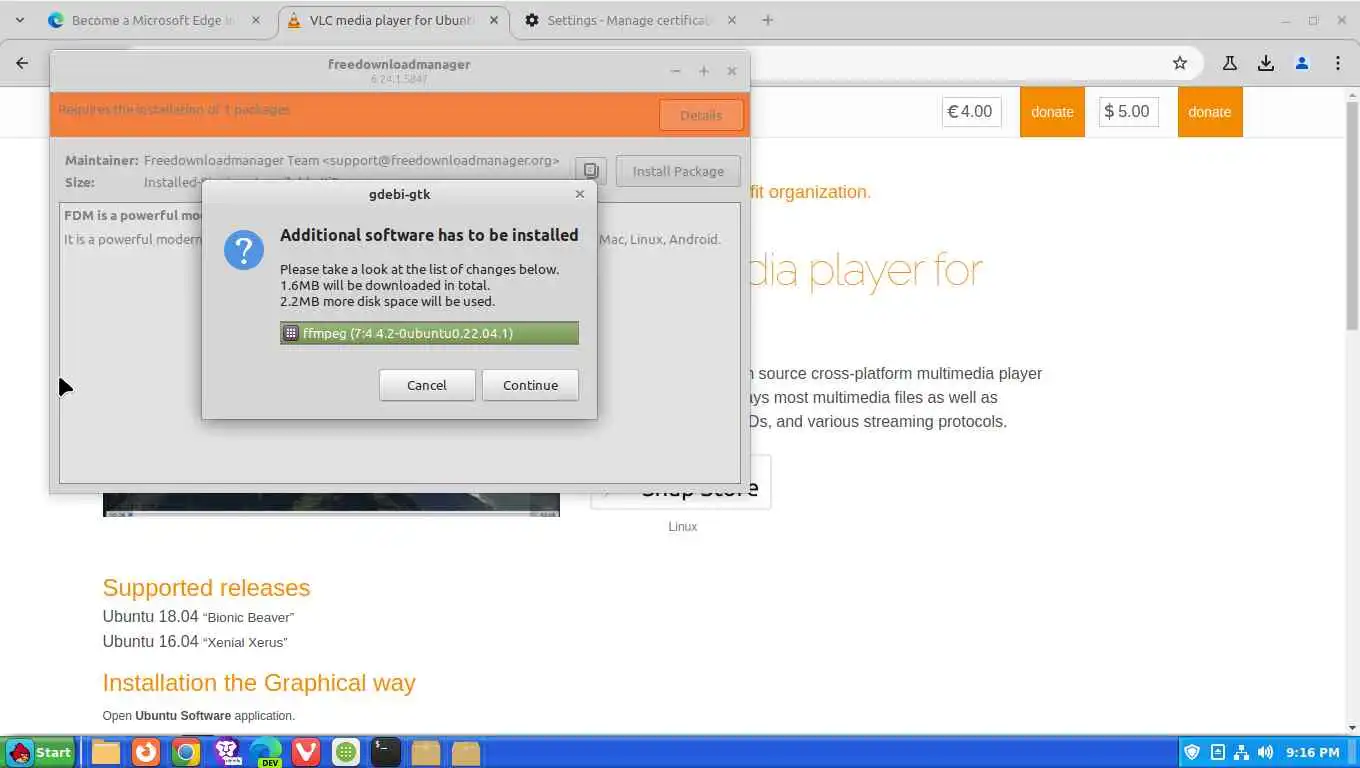Maximize the freedownloadmanager window
Image resolution: width=1360 pixels, height=768 pixels.
pyautogui.click(x=704, y=71)
